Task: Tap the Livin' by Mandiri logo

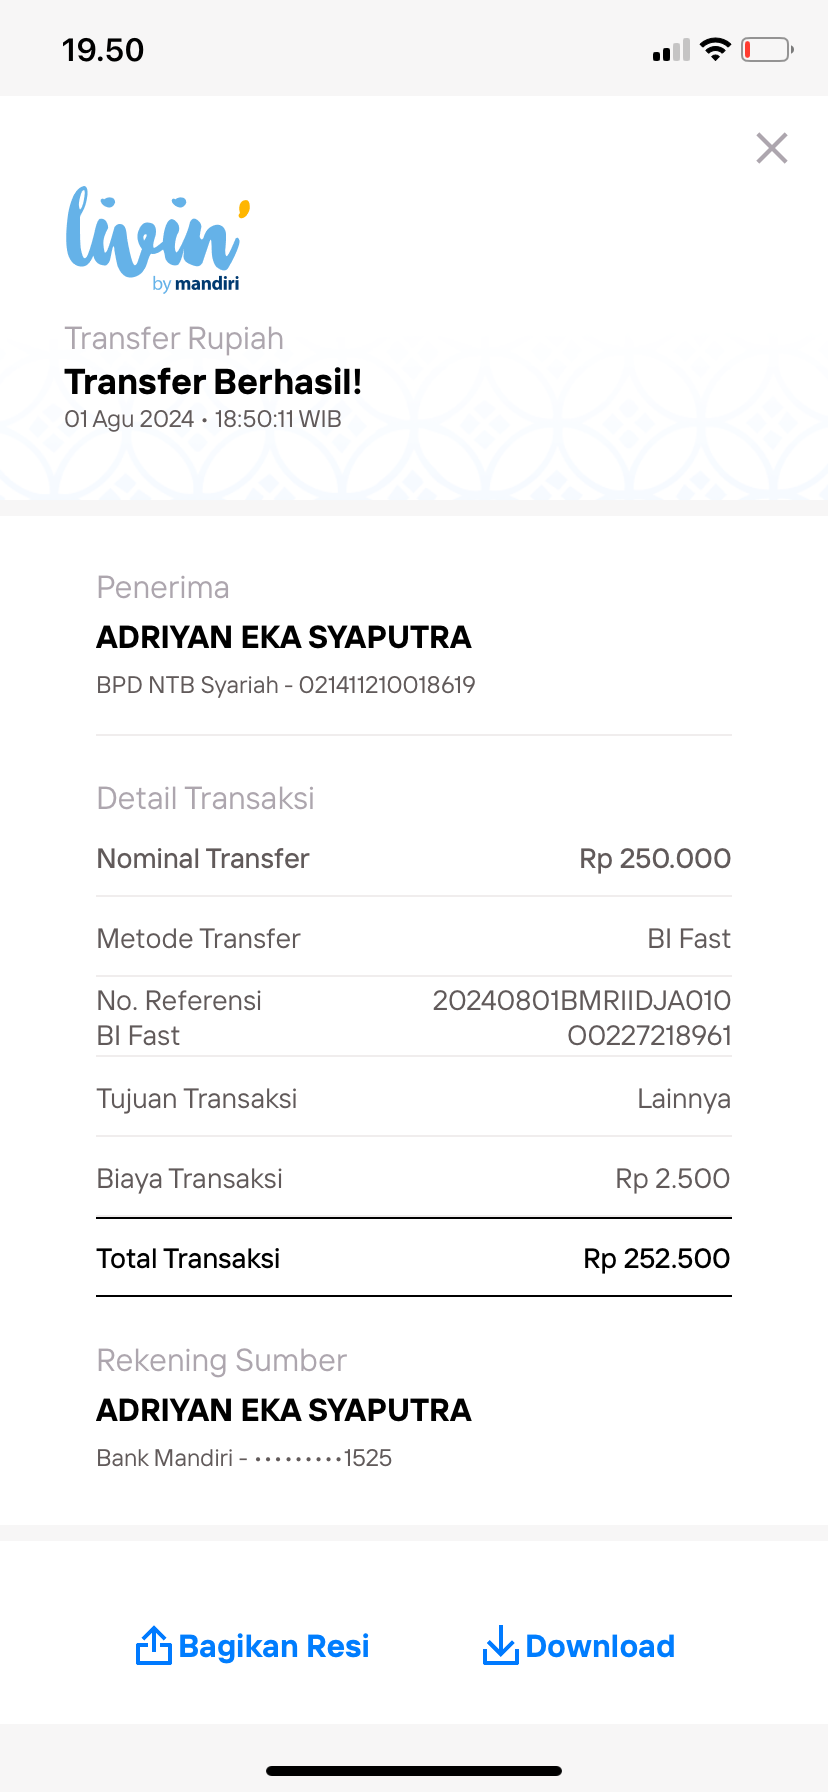Action: pos(156,240)
